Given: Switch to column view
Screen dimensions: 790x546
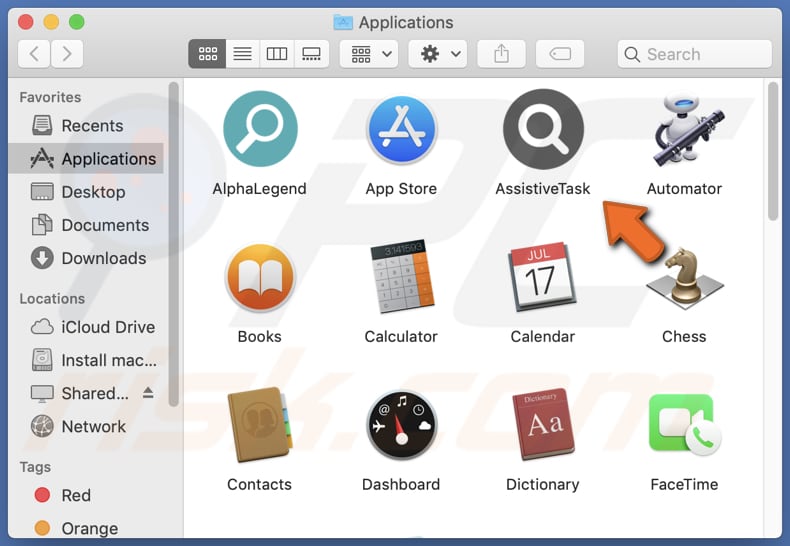Looking at the screenshot, I should tap(277, 54).
